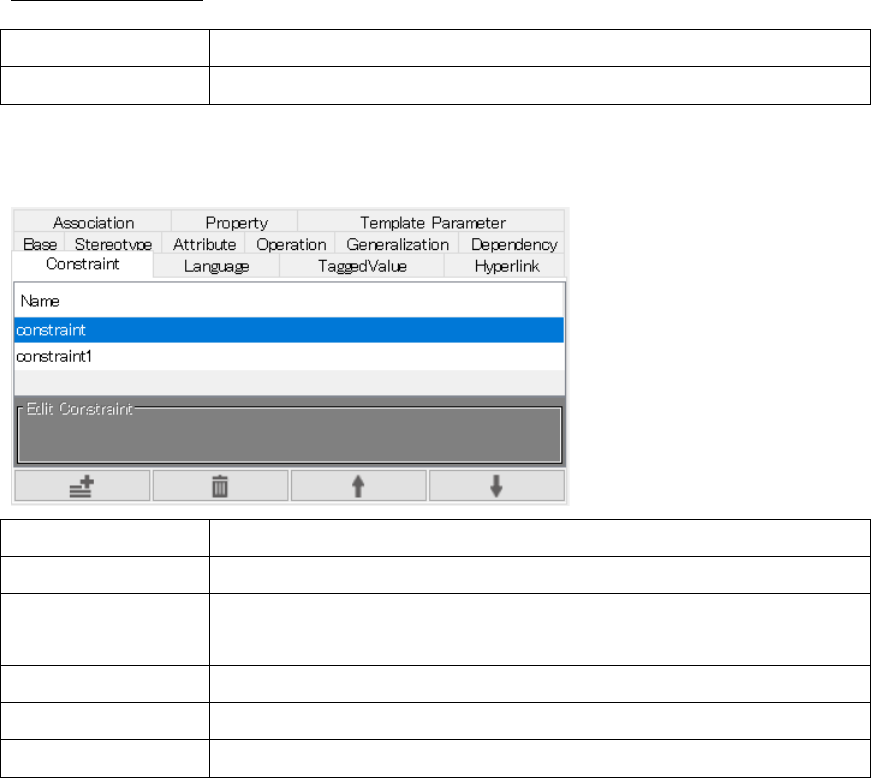Move constraint up with arrow button
871x778 pixels.
click(x=359, y=486)
